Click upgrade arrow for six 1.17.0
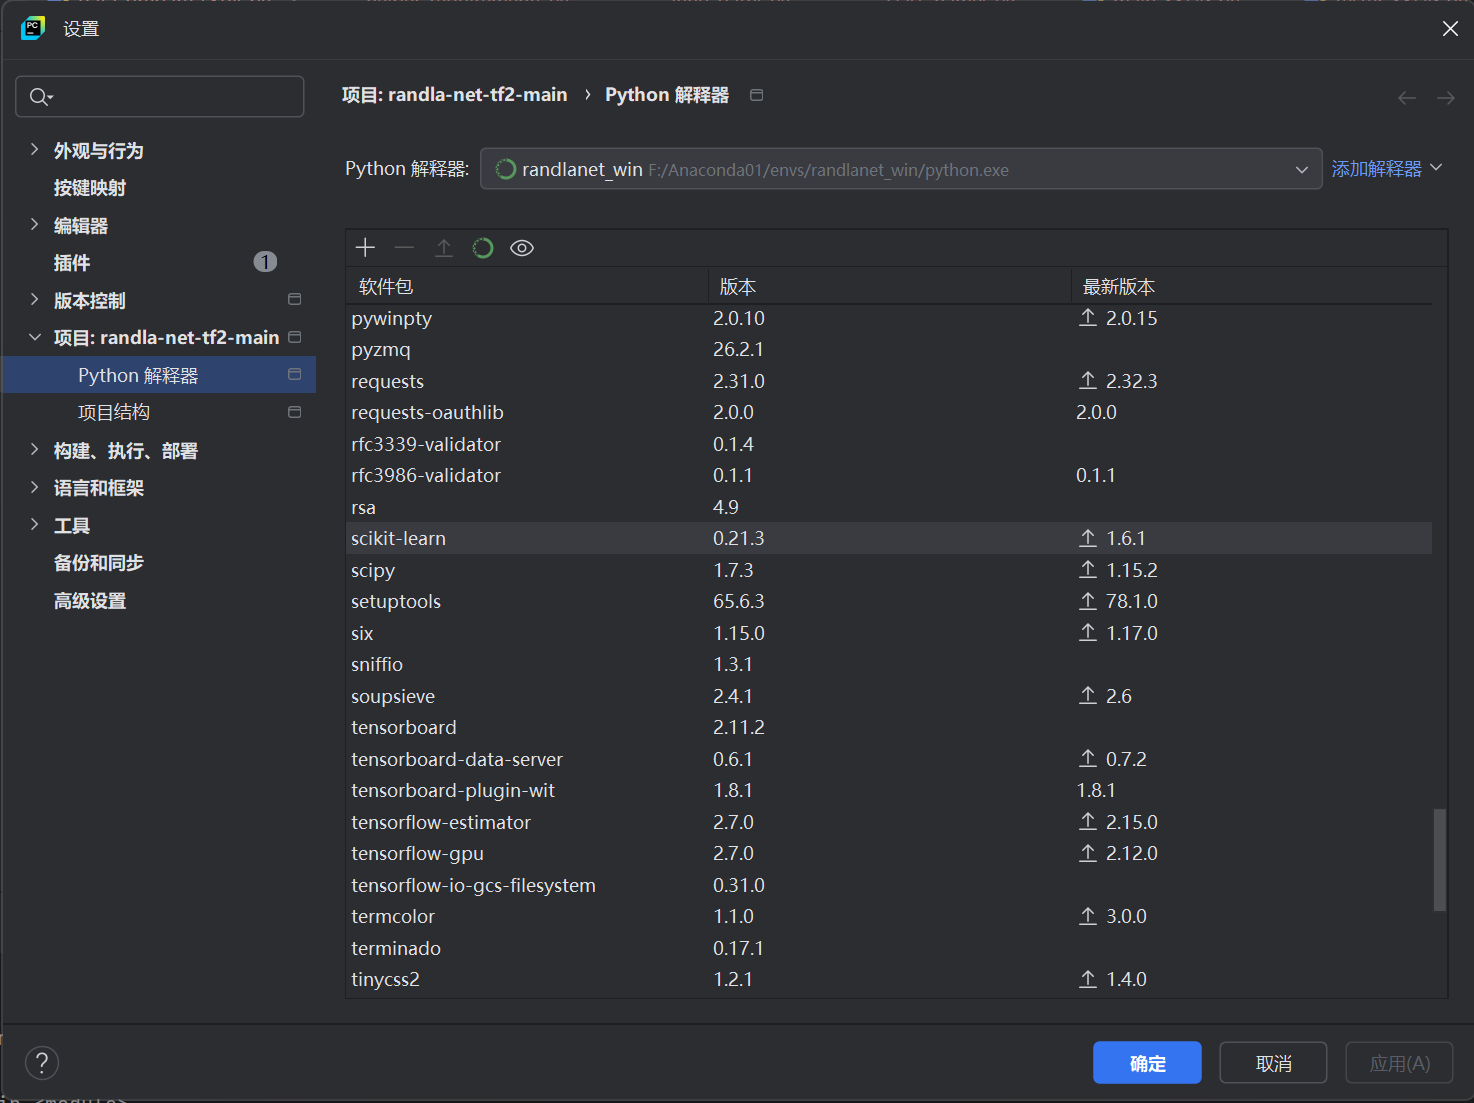This screenshot has height=1103, width=1474. tap(1088, 633)
